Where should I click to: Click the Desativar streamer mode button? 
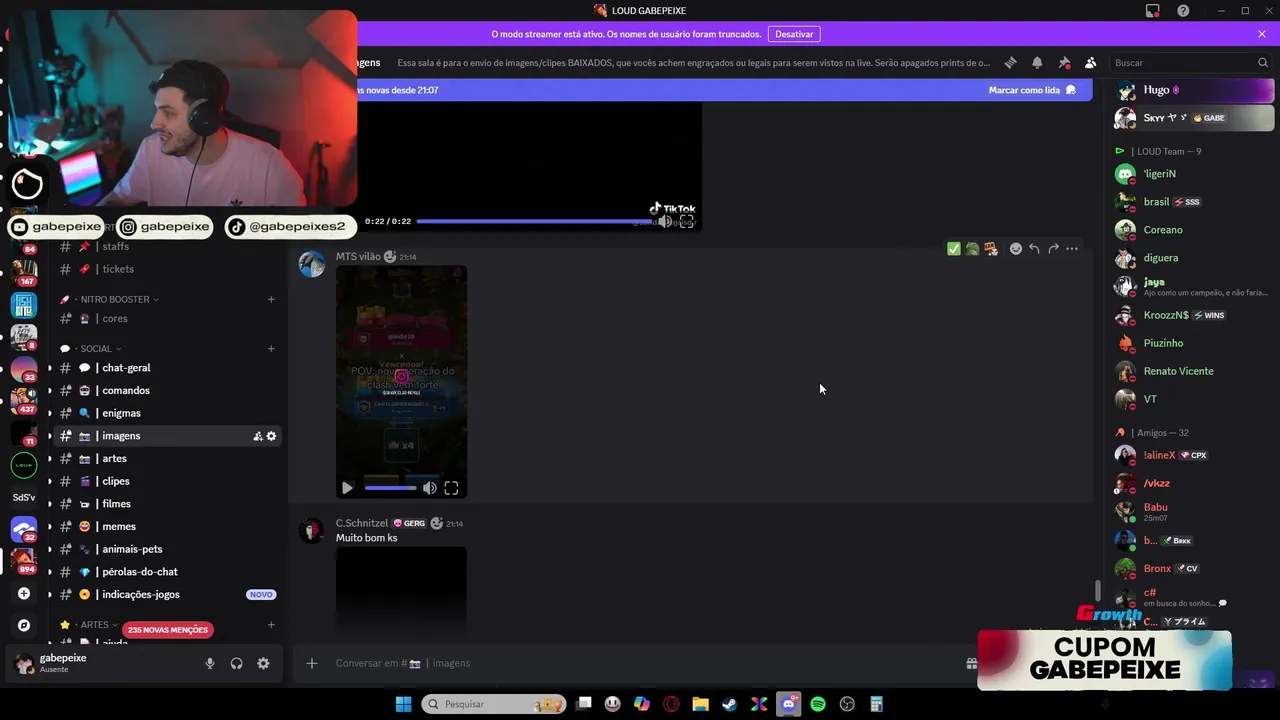point(794,34)
